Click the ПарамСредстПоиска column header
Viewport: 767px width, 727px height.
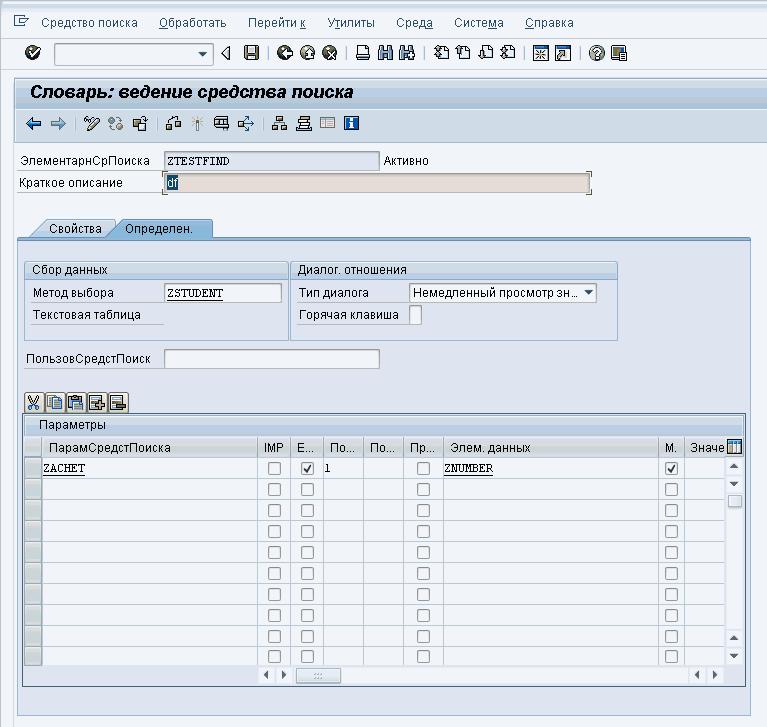(150, 447)
